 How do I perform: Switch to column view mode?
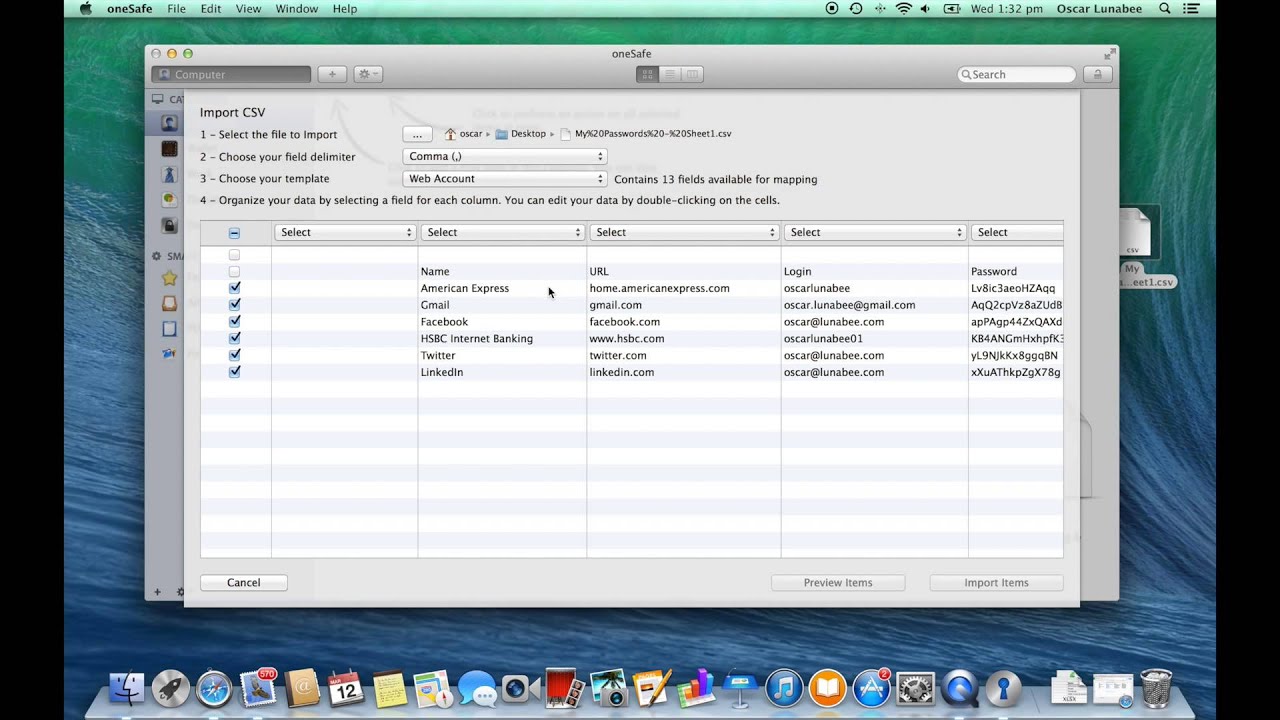(x=692, y=74)
